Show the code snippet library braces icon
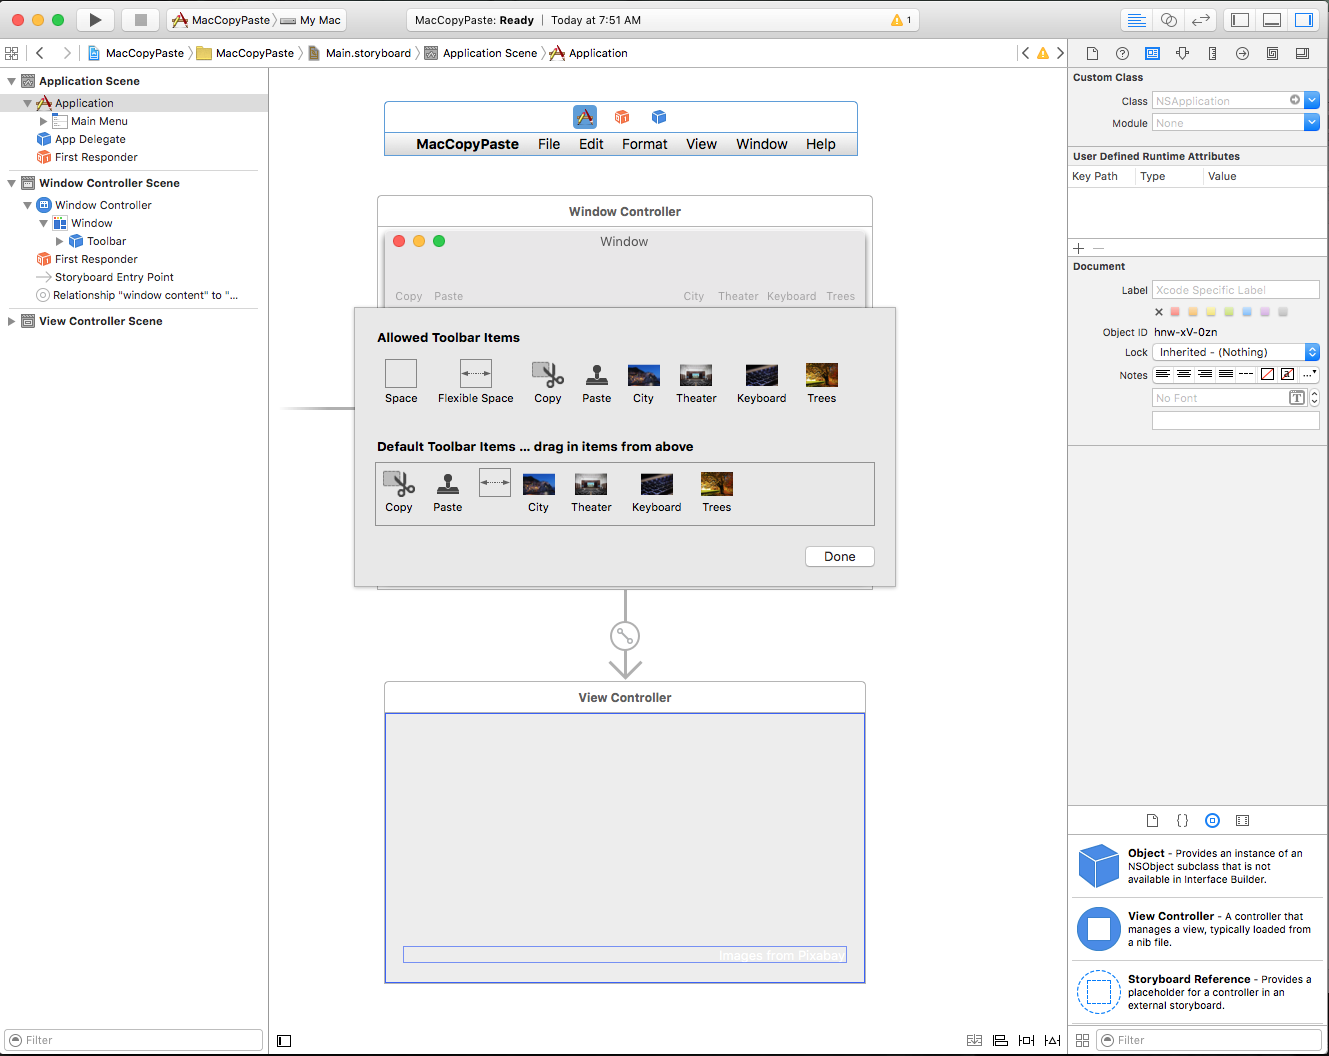The height and width of the screenshot is (1056, 1329). [x=1182, y=820]
